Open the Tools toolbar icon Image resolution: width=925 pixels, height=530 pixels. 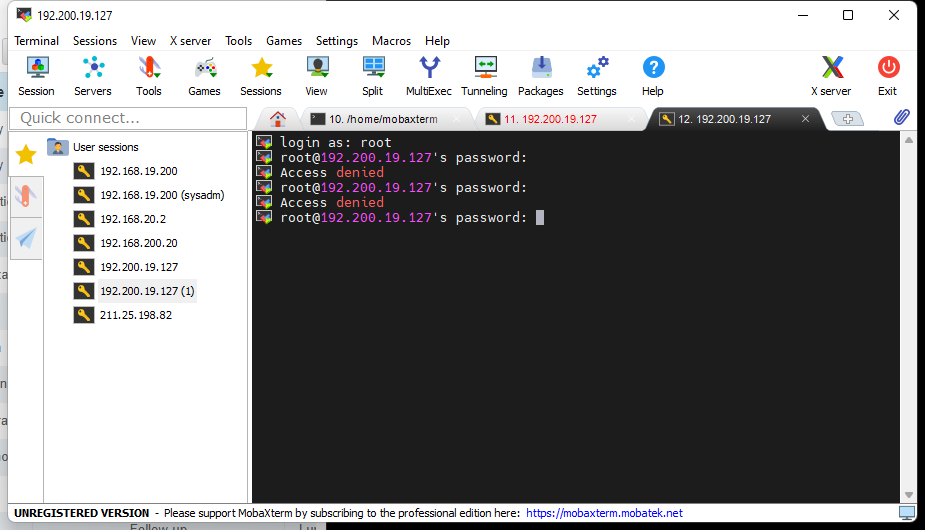pos(149,75)
